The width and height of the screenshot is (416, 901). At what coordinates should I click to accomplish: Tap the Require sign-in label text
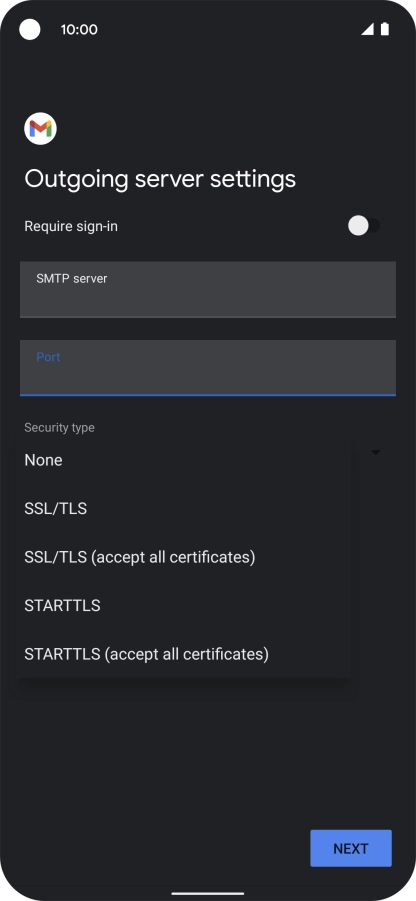coord(71,226)
